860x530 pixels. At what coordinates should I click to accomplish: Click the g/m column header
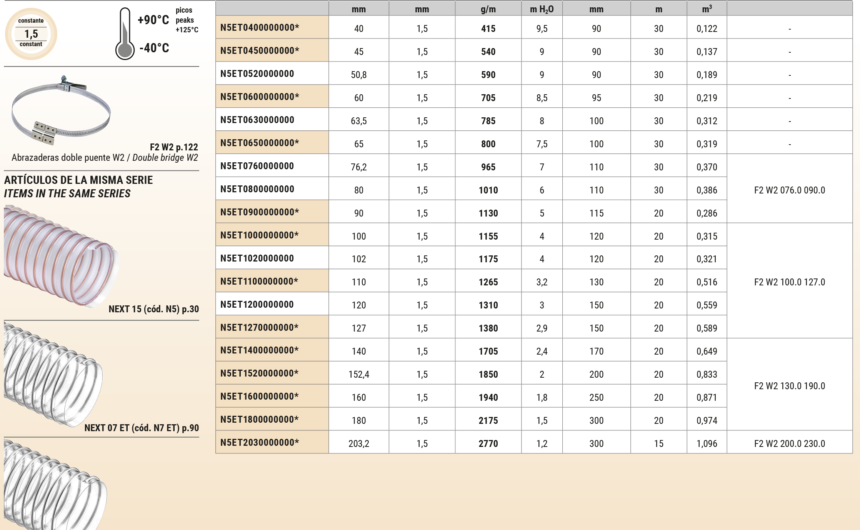(x=488, y=8)
